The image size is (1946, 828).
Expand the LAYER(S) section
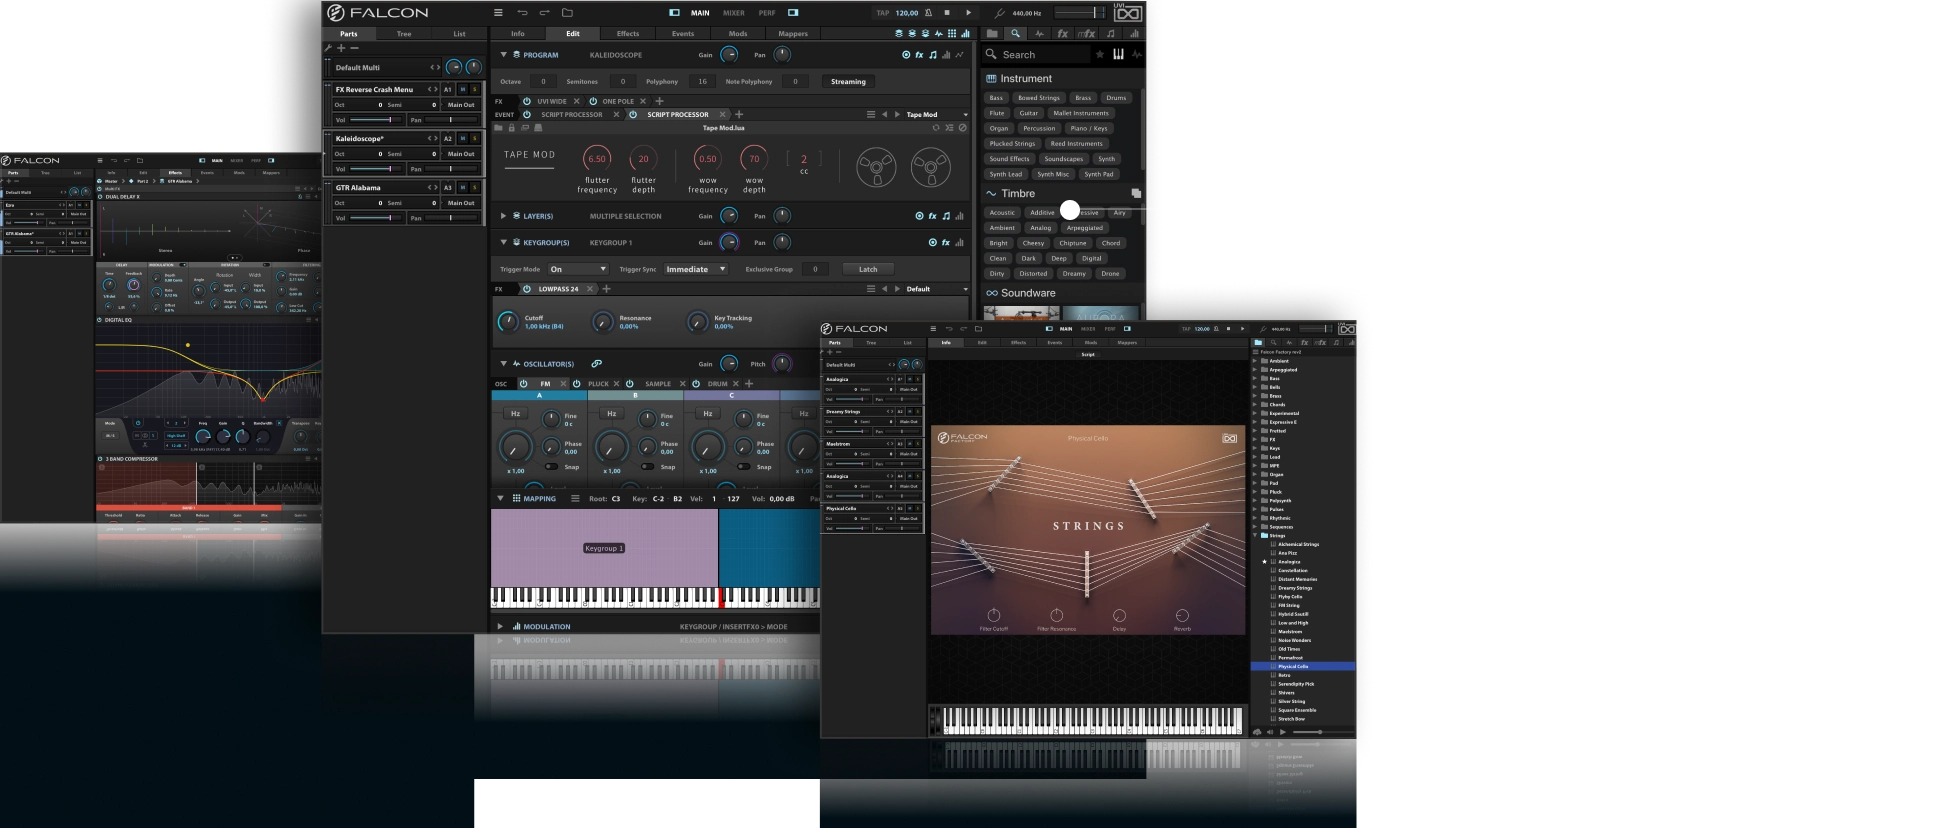coord(504,216)
